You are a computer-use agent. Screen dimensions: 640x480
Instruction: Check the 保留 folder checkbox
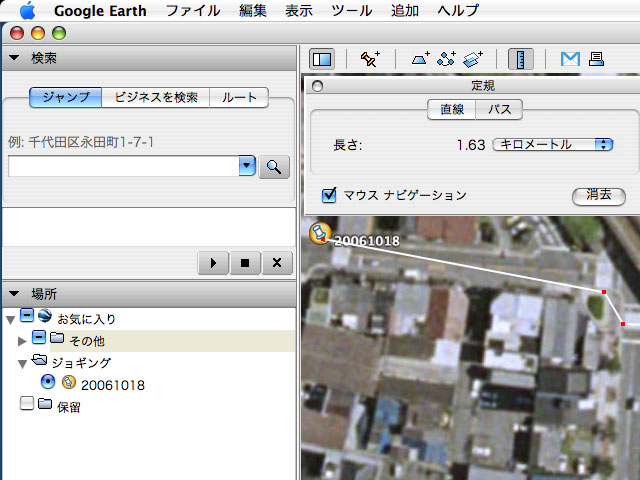tap(27, 403)
